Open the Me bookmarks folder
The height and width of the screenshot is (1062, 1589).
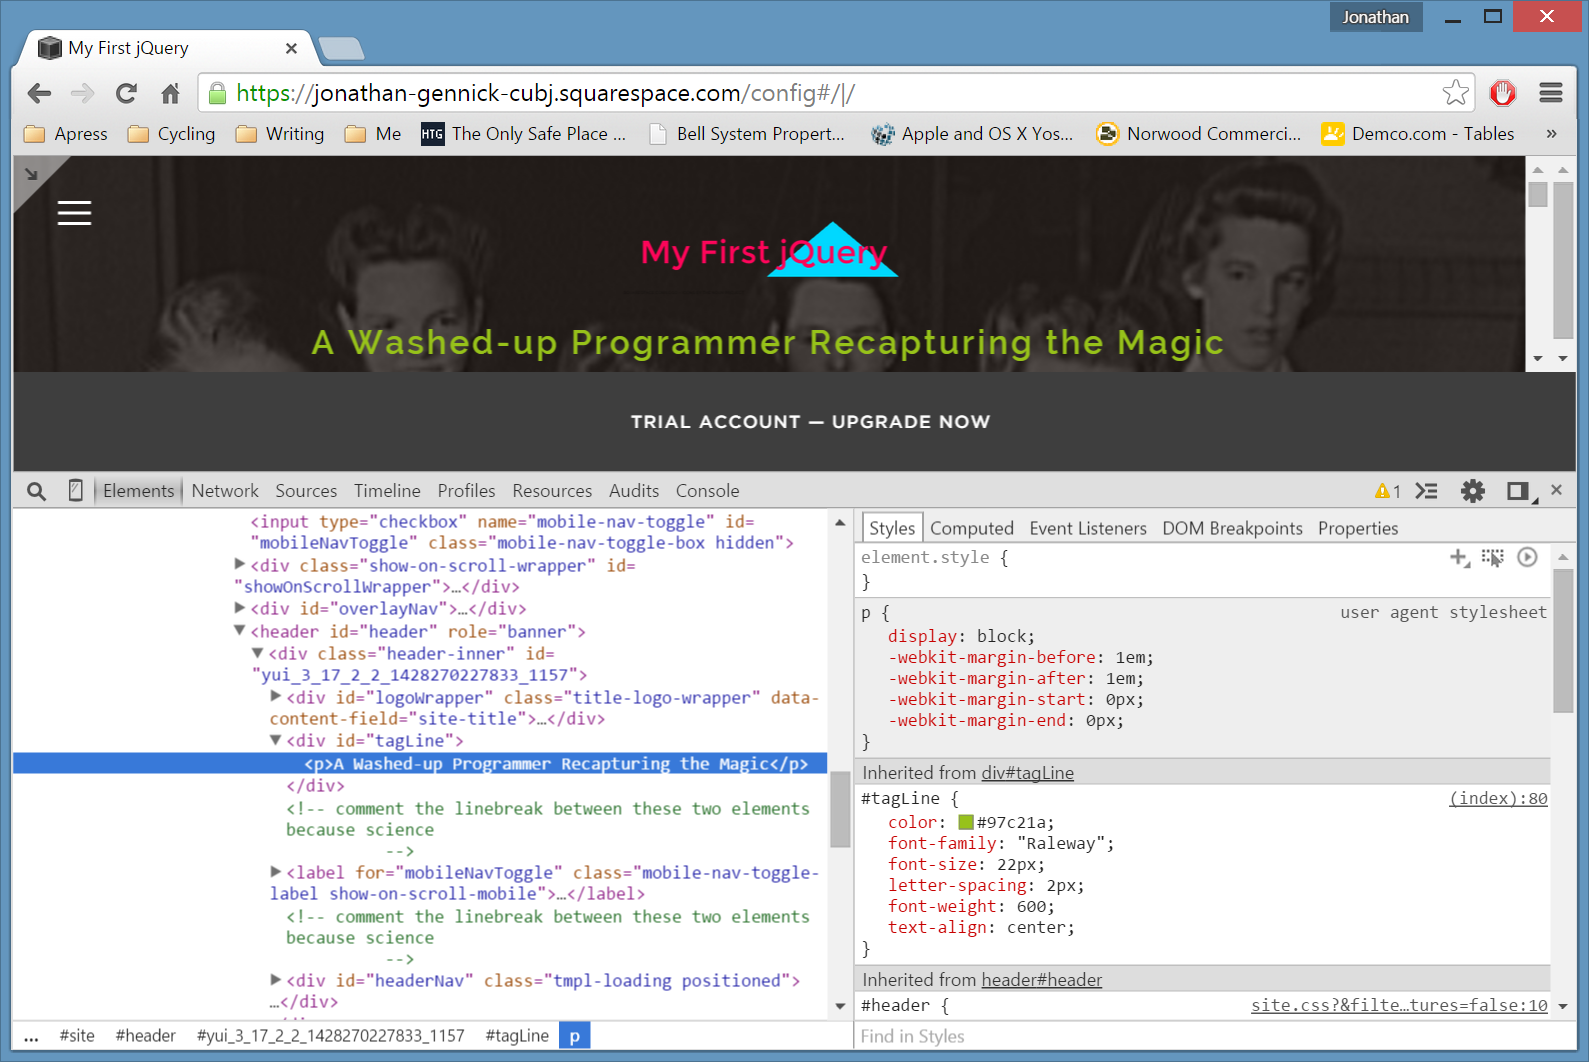click(373, 134)
